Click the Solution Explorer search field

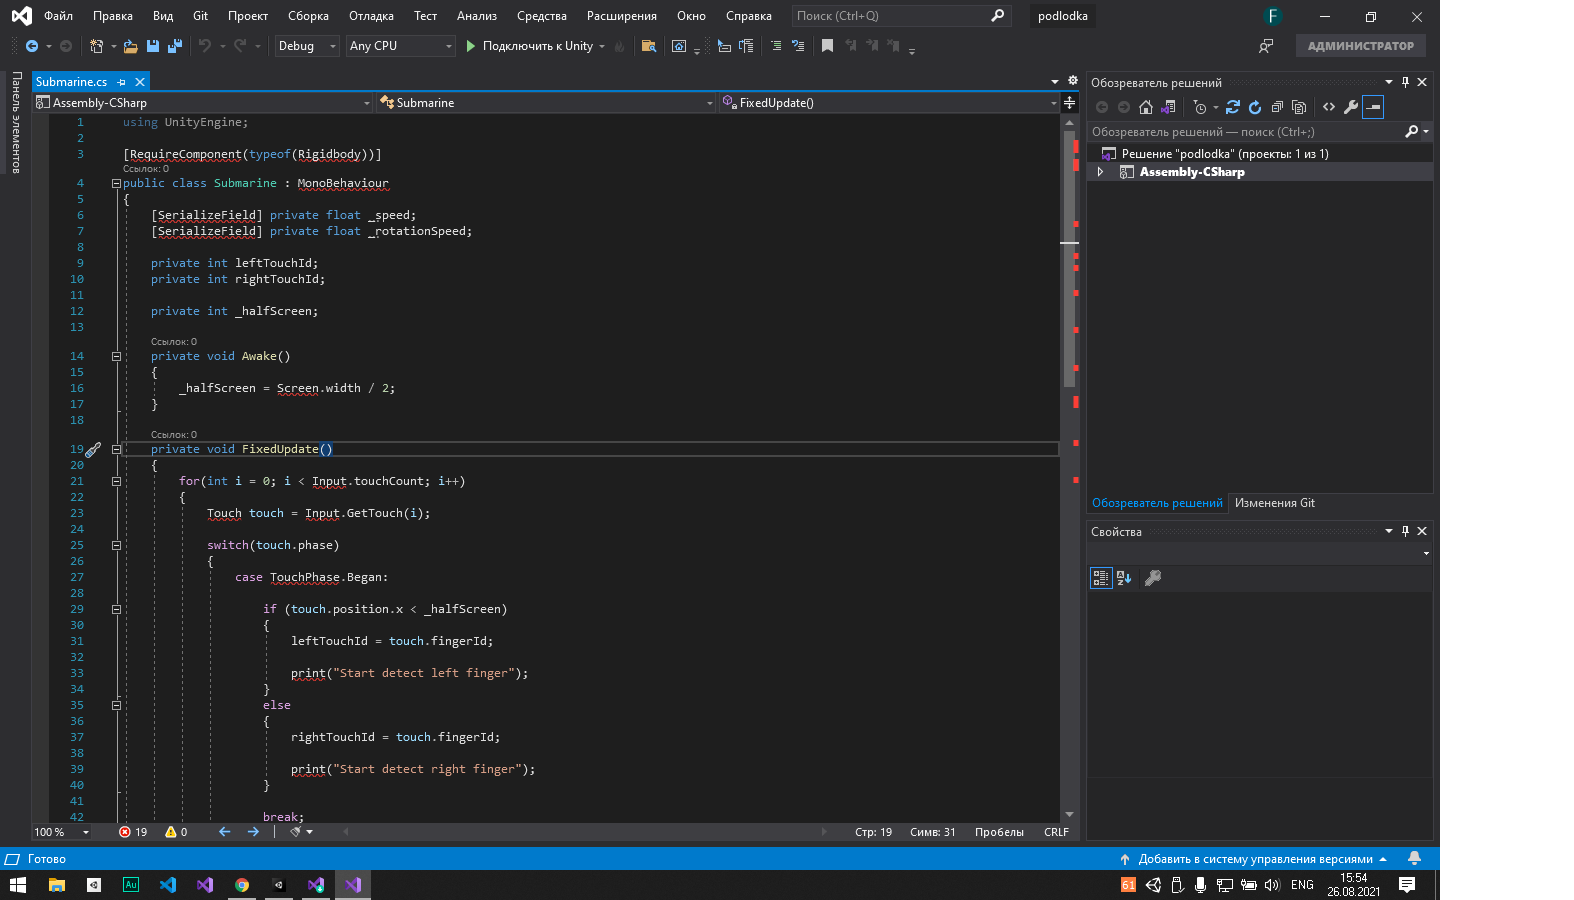point(1247,132)
